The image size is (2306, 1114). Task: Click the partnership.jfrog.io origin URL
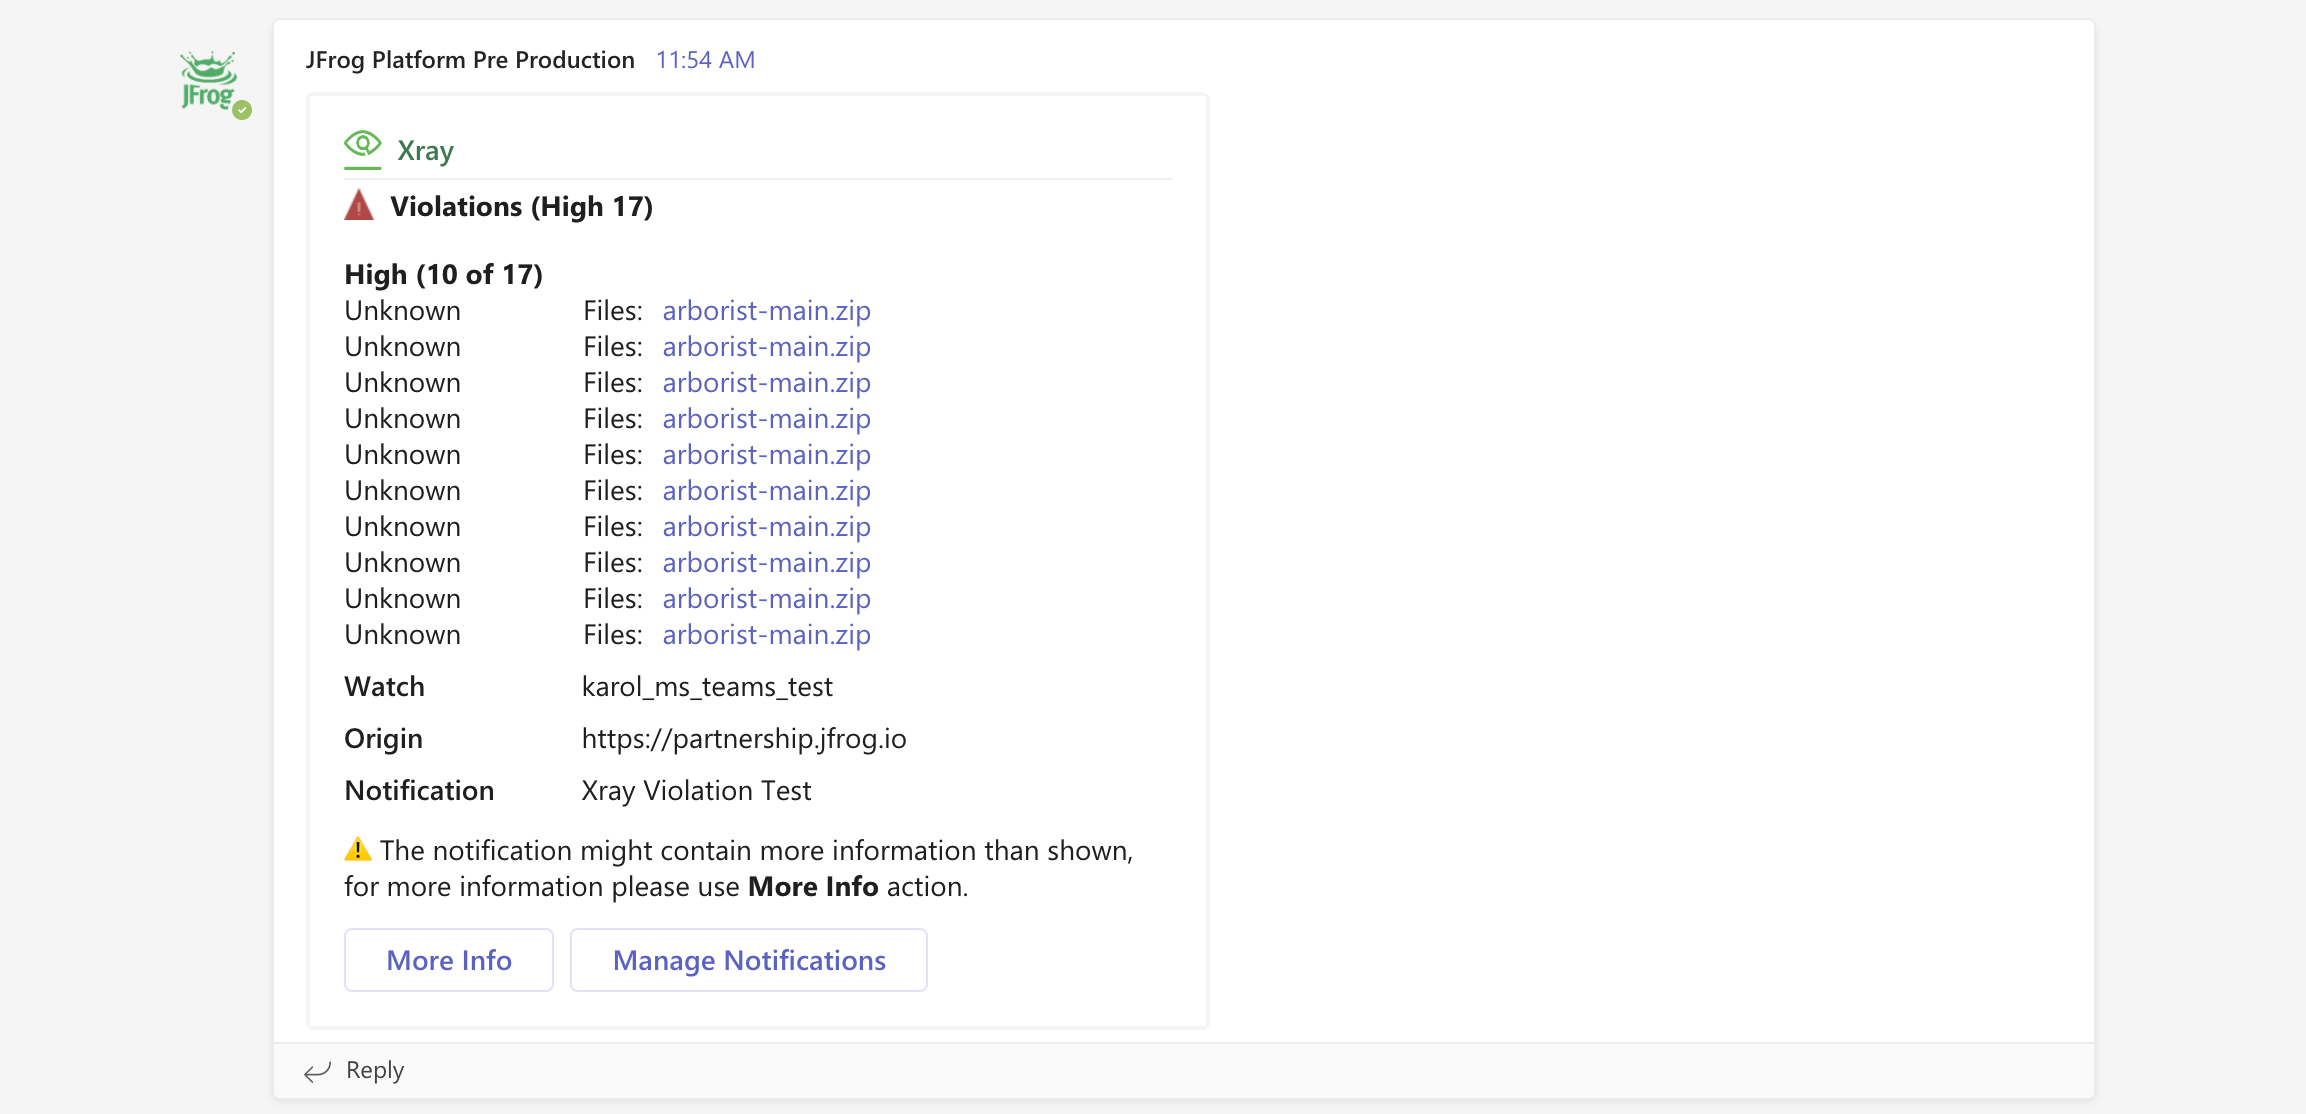[744, 739]
